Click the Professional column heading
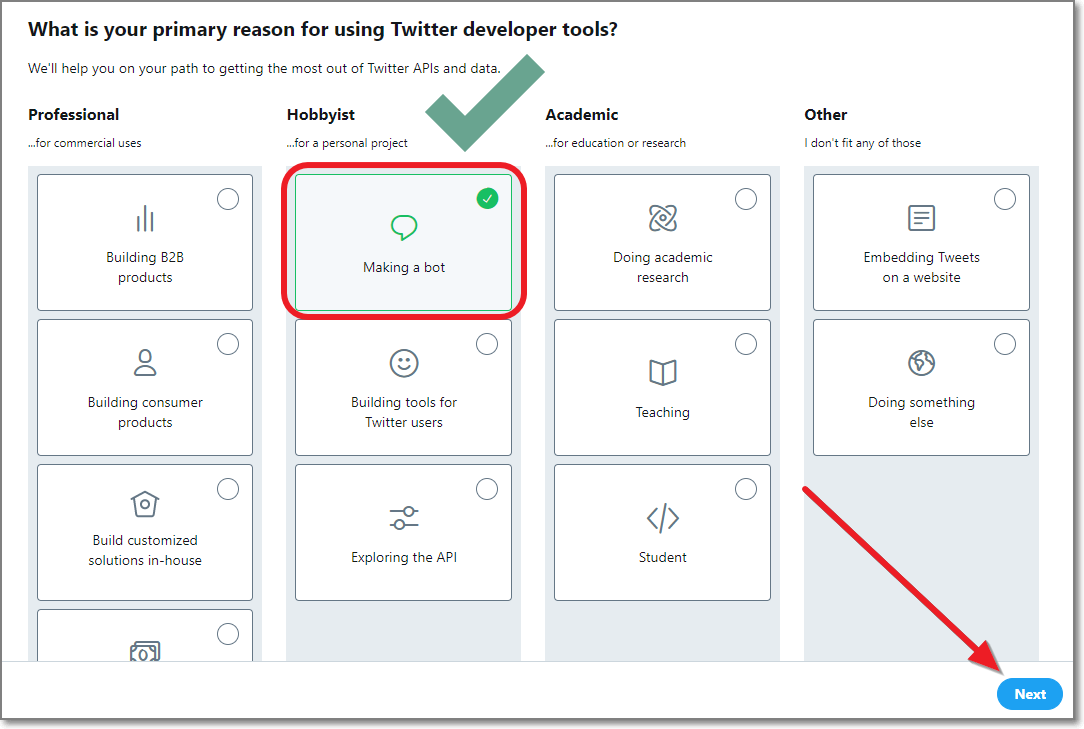This screenshot has width=1084, height=729. [73, 115]
